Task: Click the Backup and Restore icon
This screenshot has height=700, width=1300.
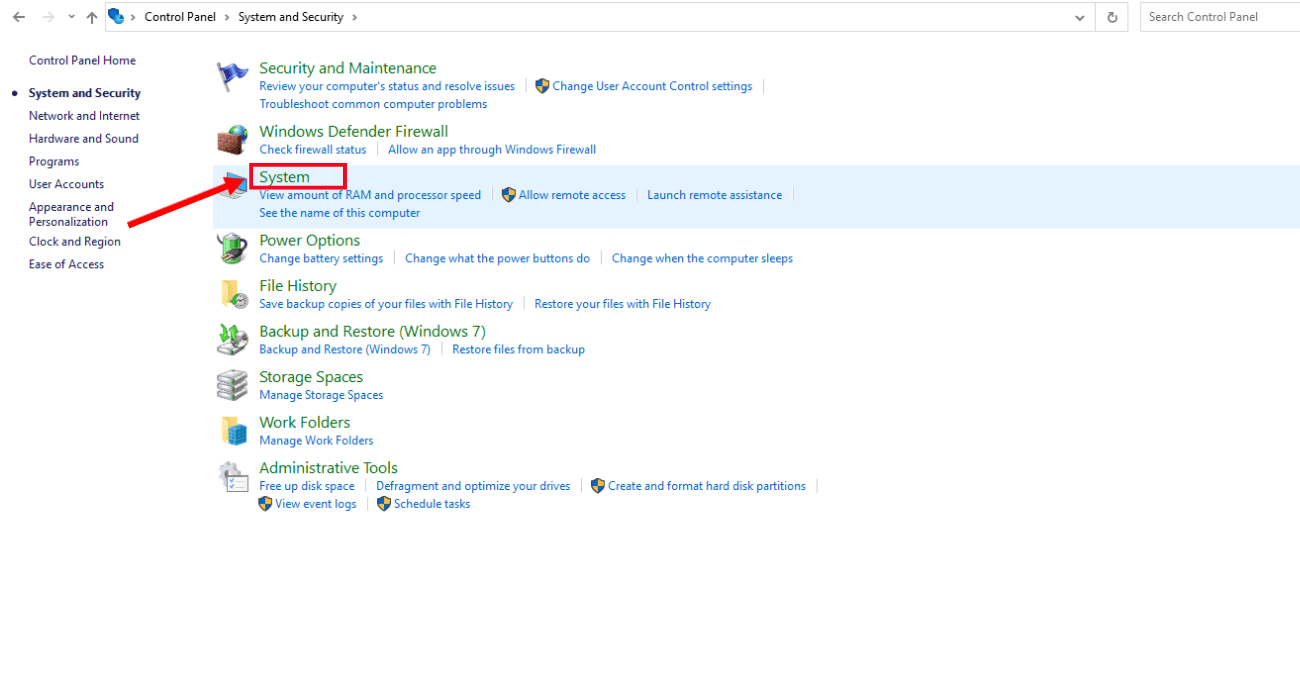Action: pos(233,340)
